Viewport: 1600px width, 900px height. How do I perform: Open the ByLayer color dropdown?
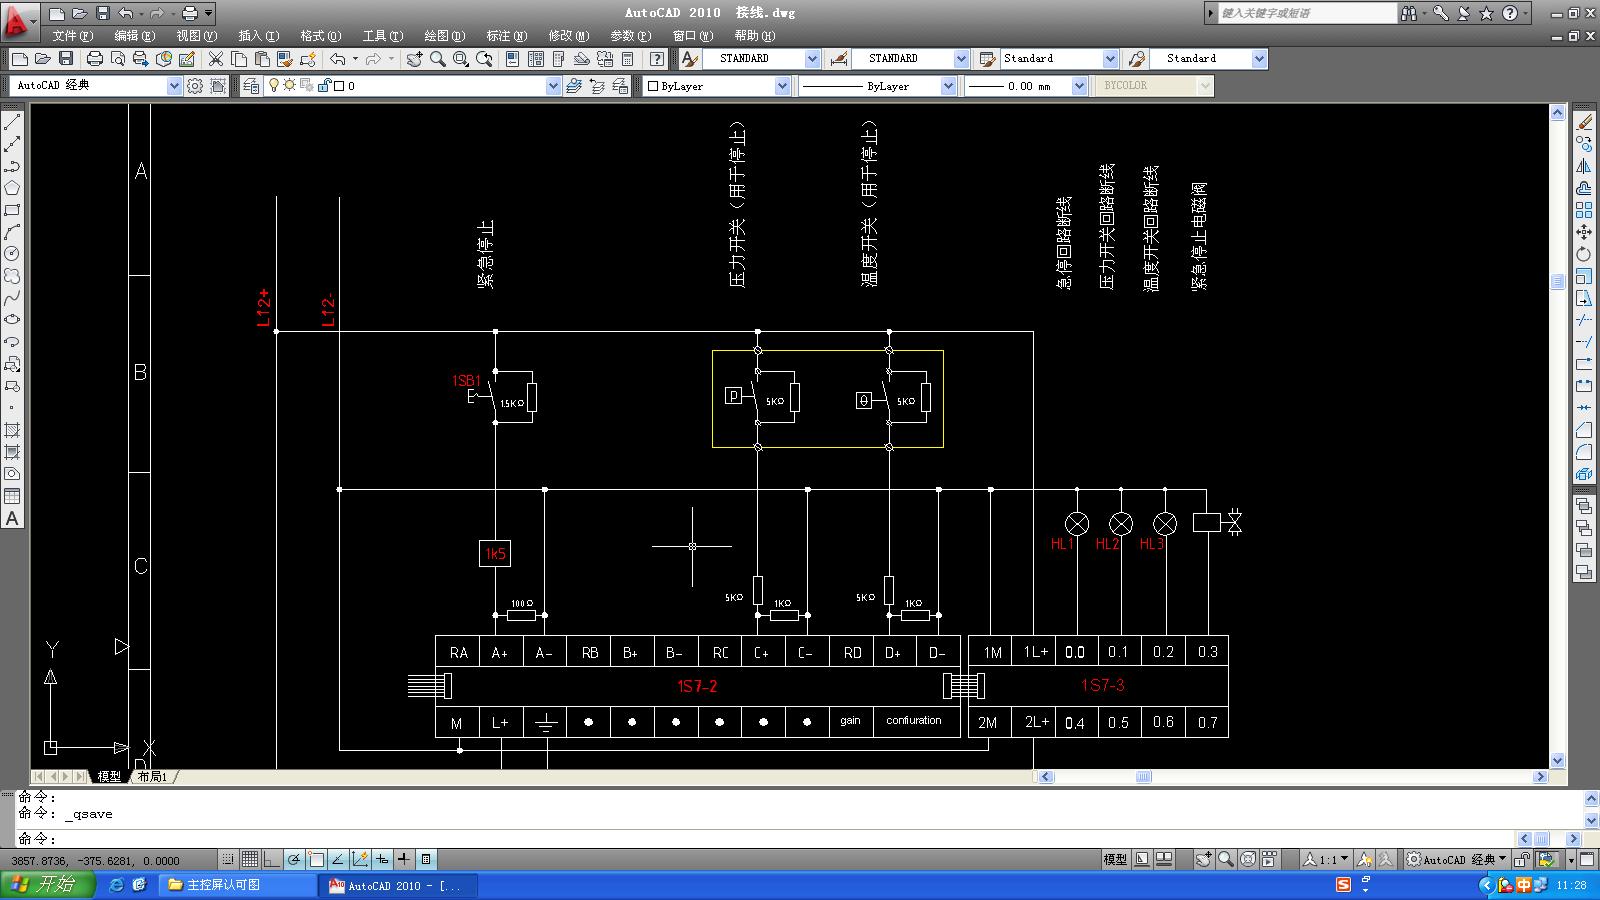782,86
